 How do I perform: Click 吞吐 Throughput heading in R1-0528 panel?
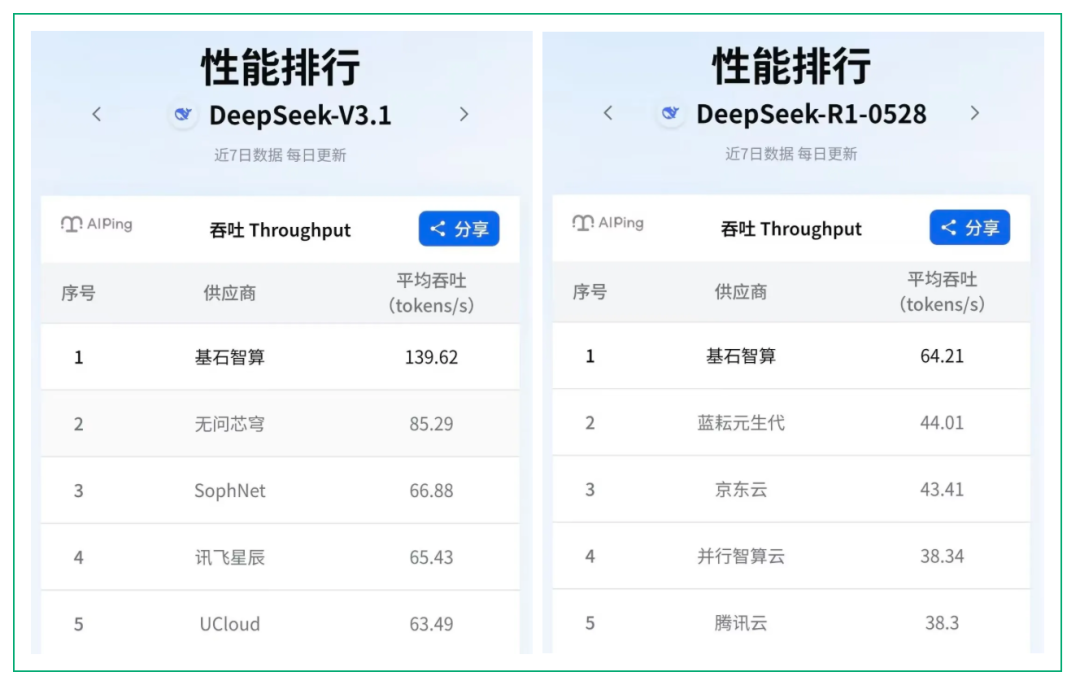(x=791, y=229)
